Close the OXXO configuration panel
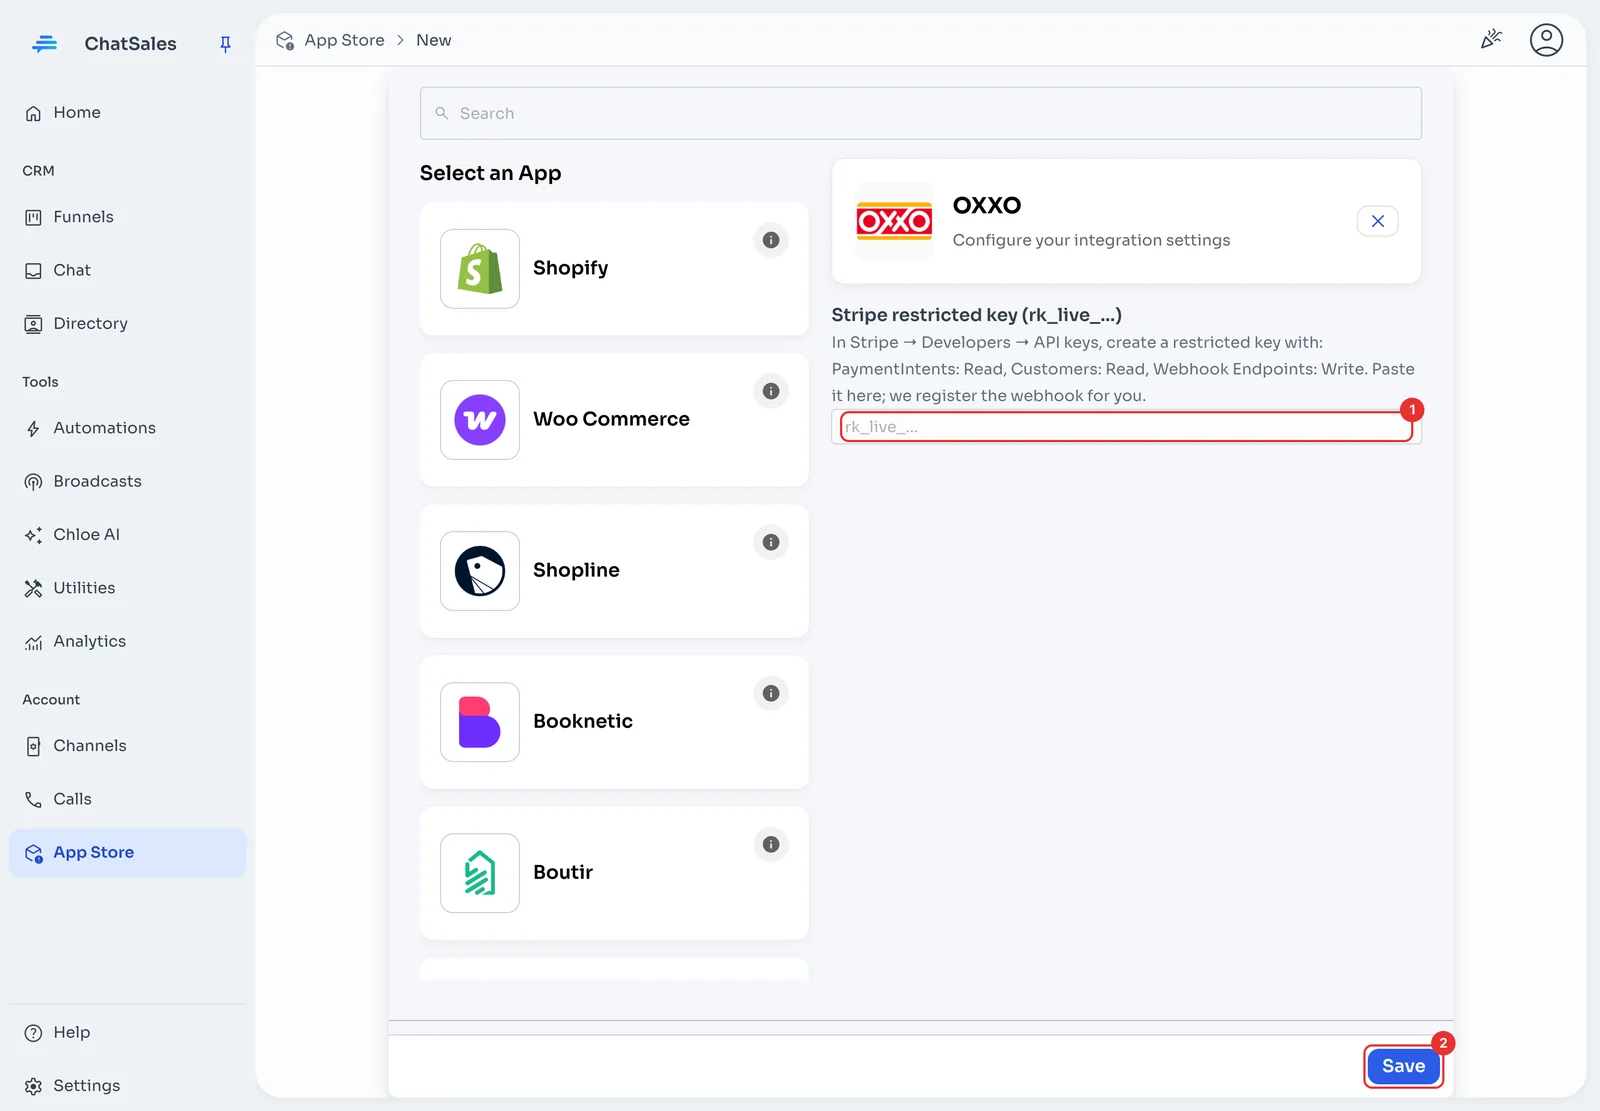Viewport: 1600px width, 1111px height. 1378,221
